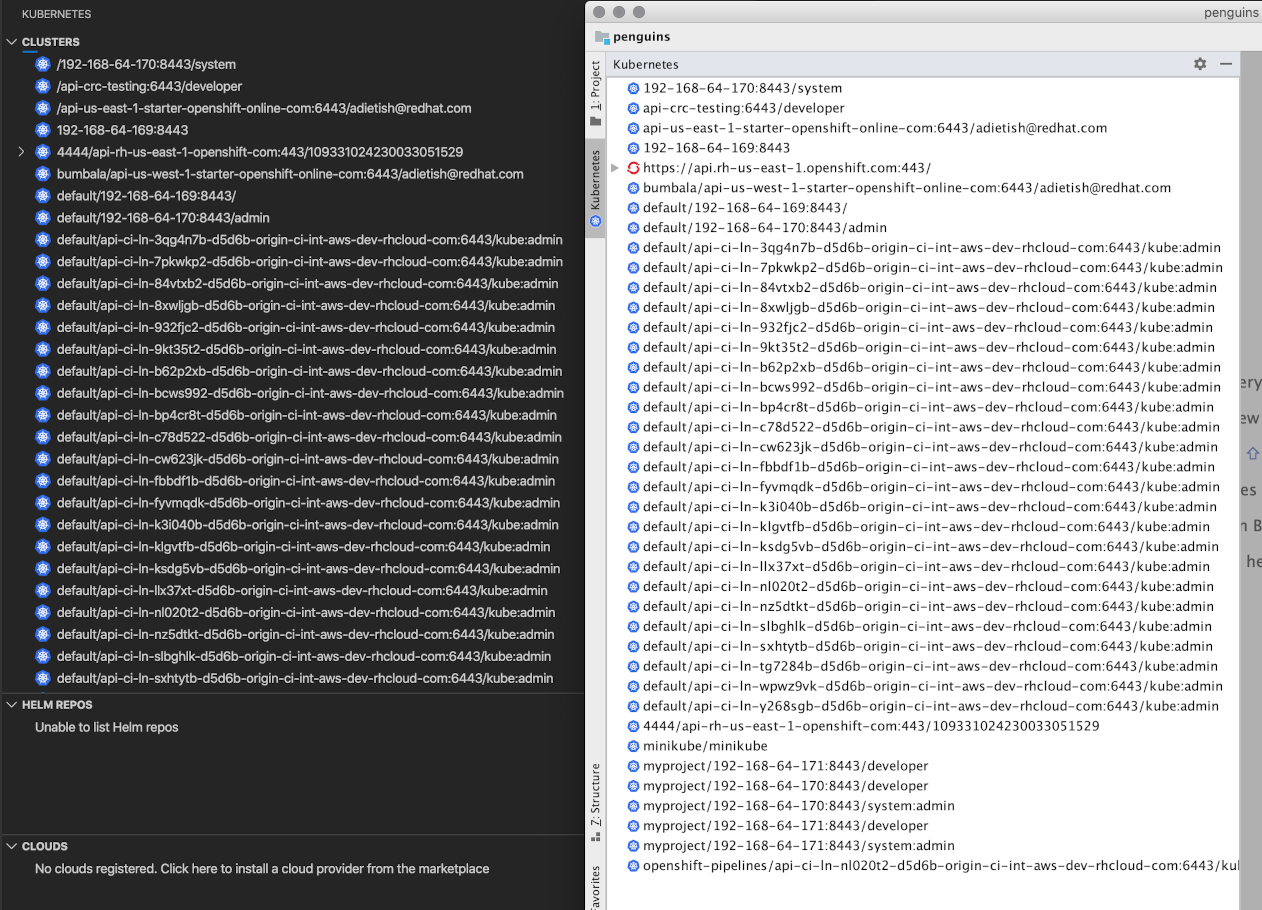
Task: Collapse the CLUSTERS section in VS Code
Action: pyautogui.click(x=12, y=42)
